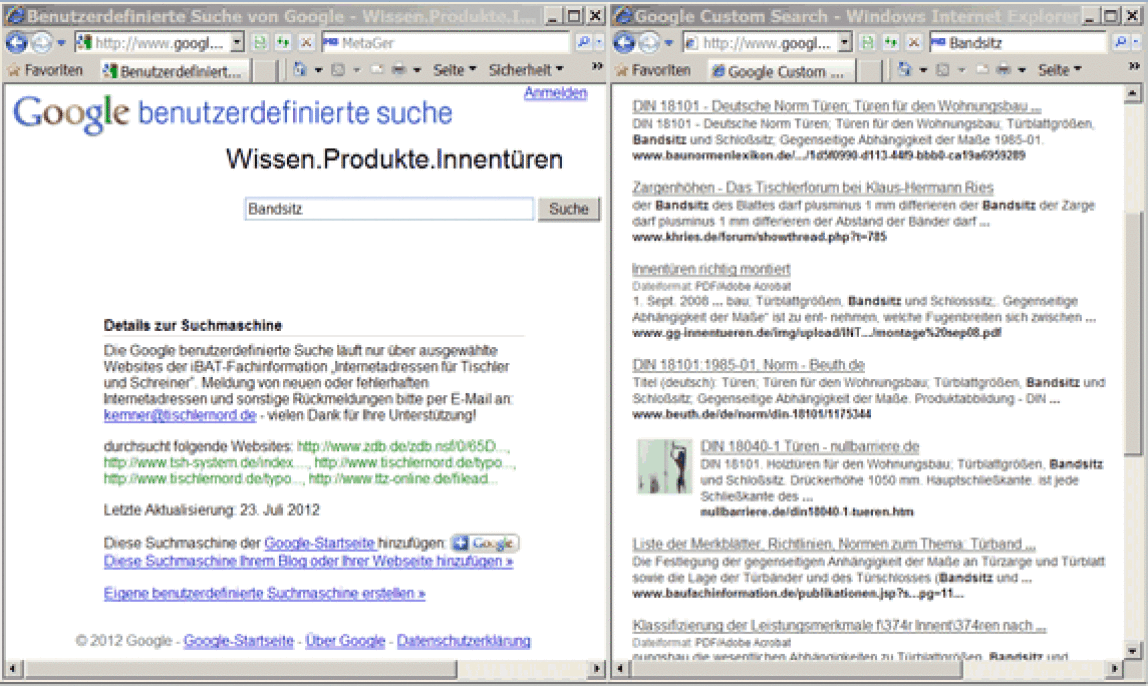Expand print options arrow in Benutzerdefinierte Suche window
Viewport: 1148px width, 686px height.
pos(417,70)
